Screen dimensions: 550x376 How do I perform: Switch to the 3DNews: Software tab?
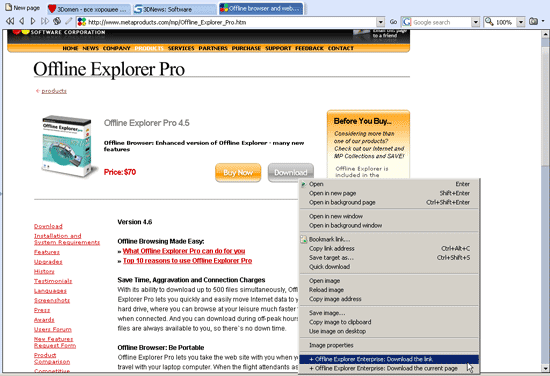pyautogui.click(x=174, y=9)
